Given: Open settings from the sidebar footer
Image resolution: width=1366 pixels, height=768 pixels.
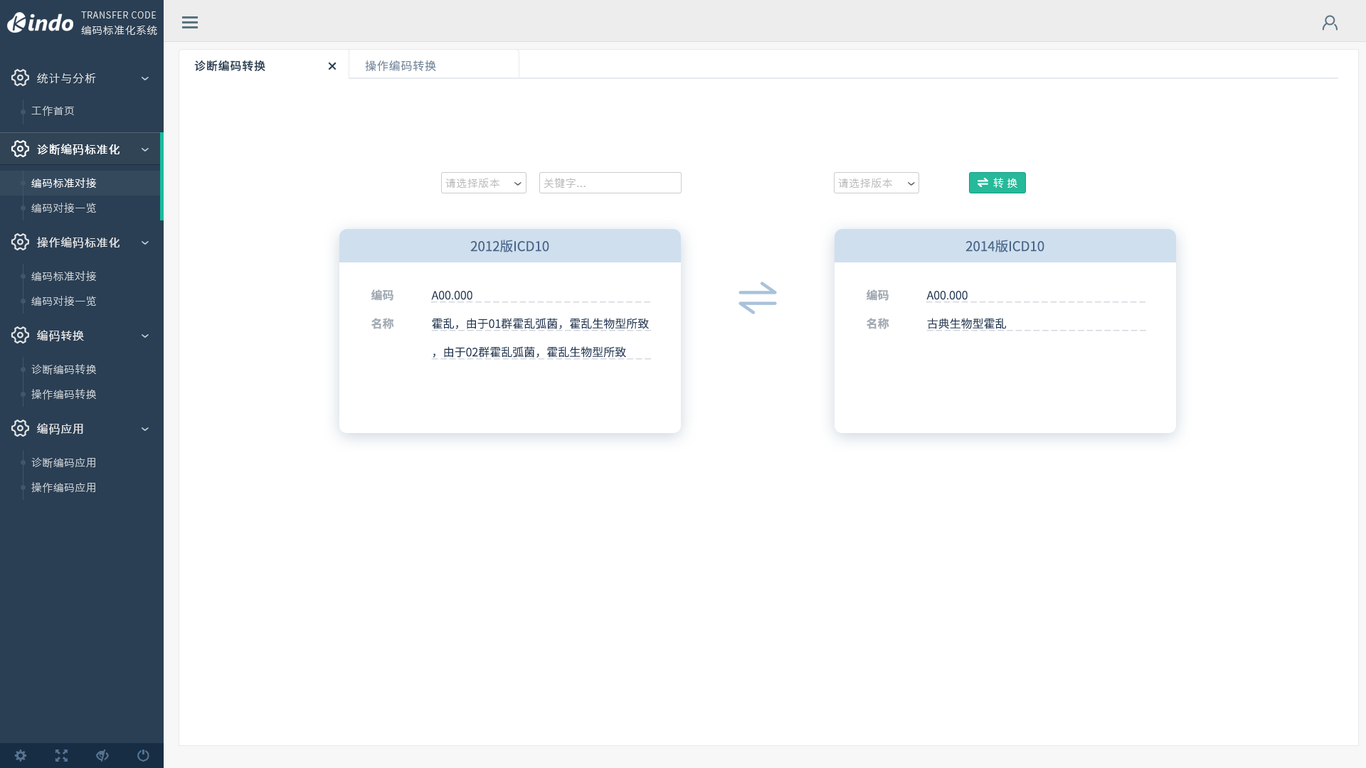Looking at the screenshot, I should (20, 756).
